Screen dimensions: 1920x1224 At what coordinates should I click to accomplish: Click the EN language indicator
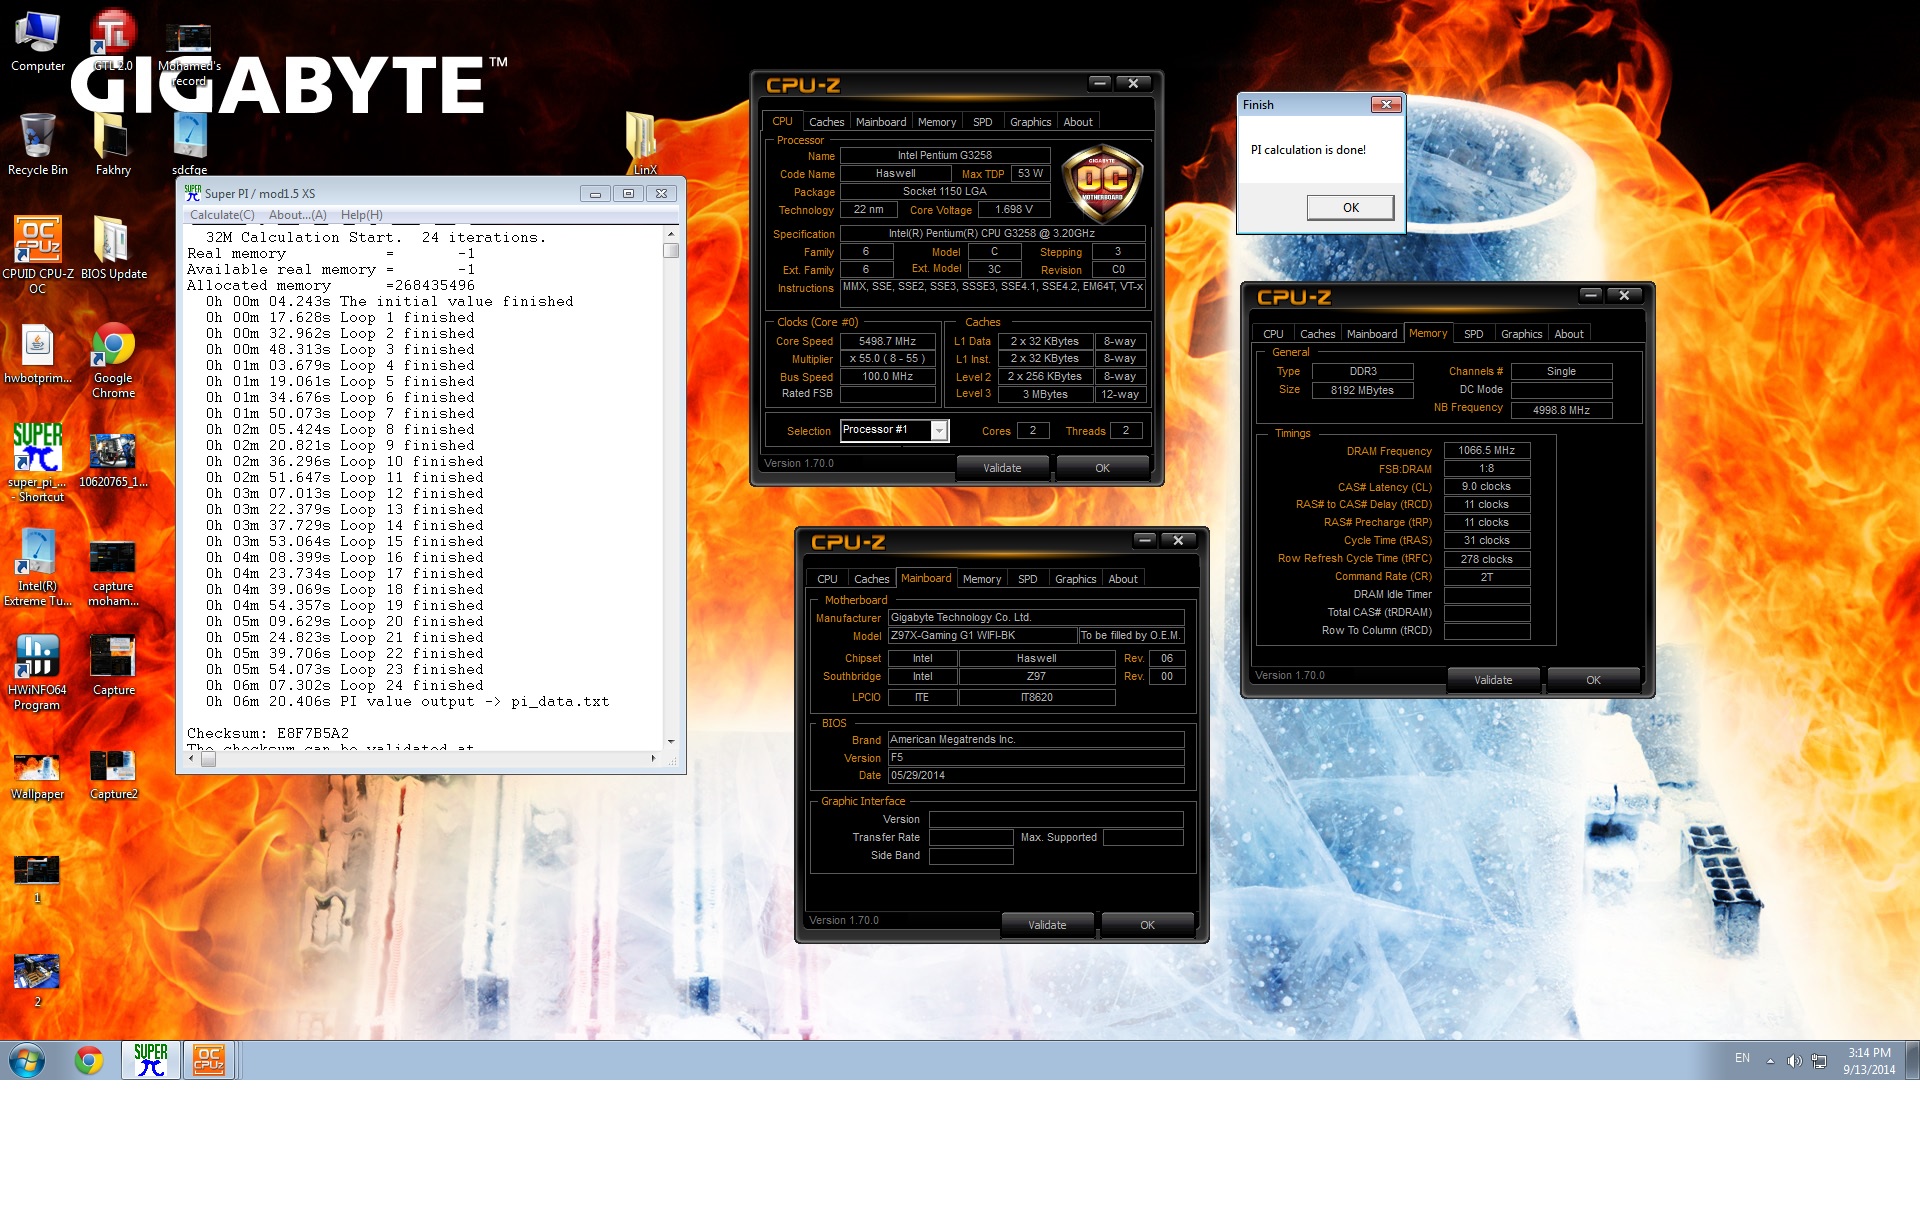tap(1742, 1058)
